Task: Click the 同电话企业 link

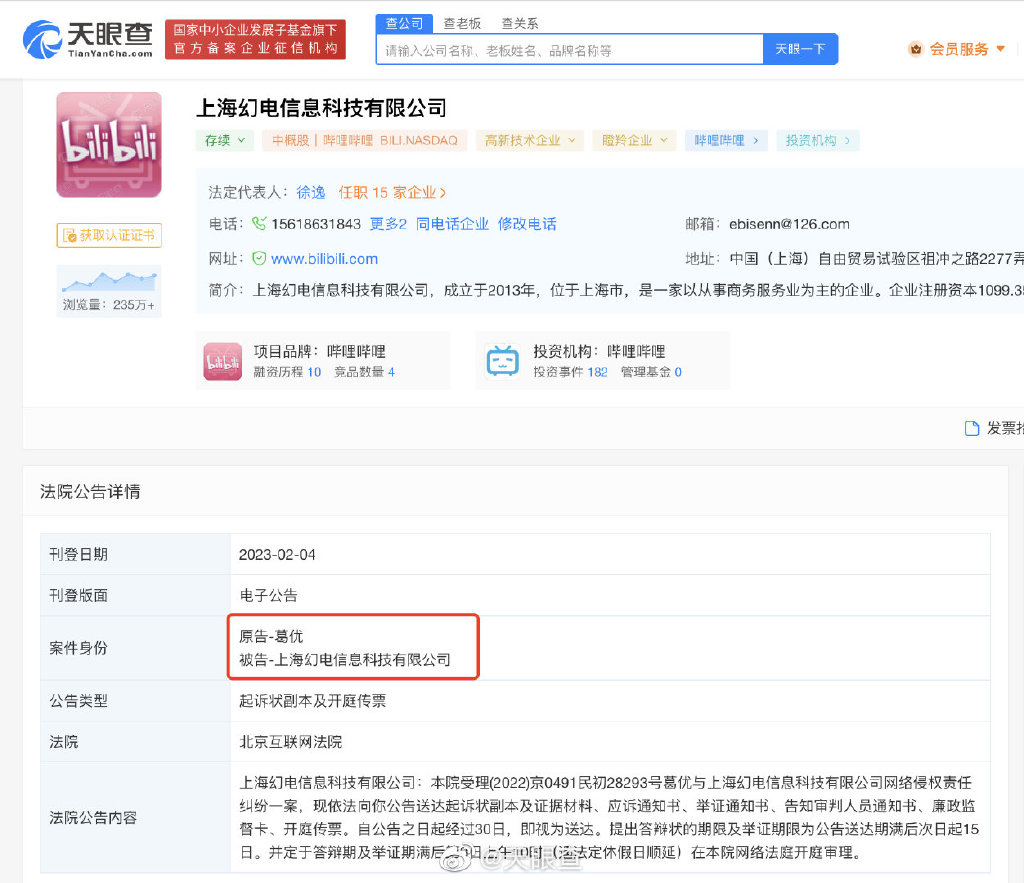Action: (x=453, y=224)
